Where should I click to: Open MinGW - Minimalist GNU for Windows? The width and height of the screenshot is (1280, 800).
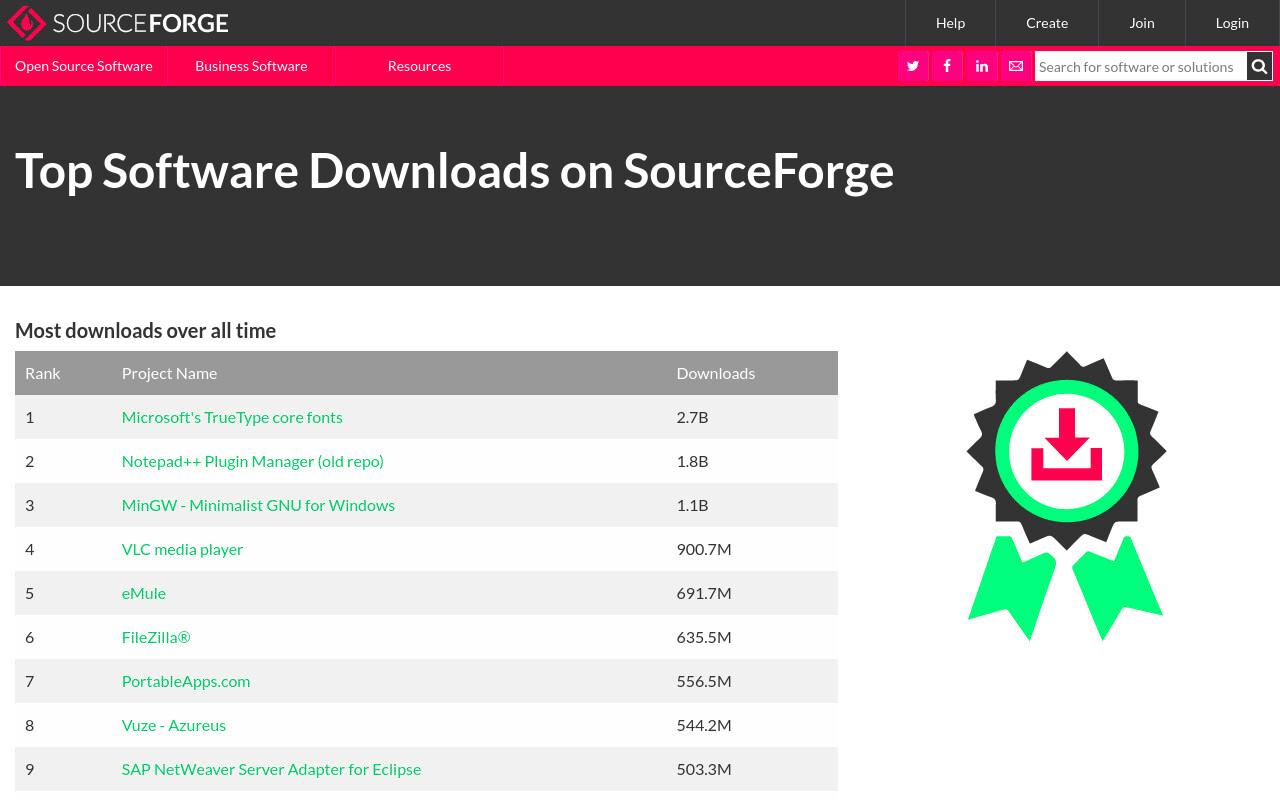(x=258, y=505)
